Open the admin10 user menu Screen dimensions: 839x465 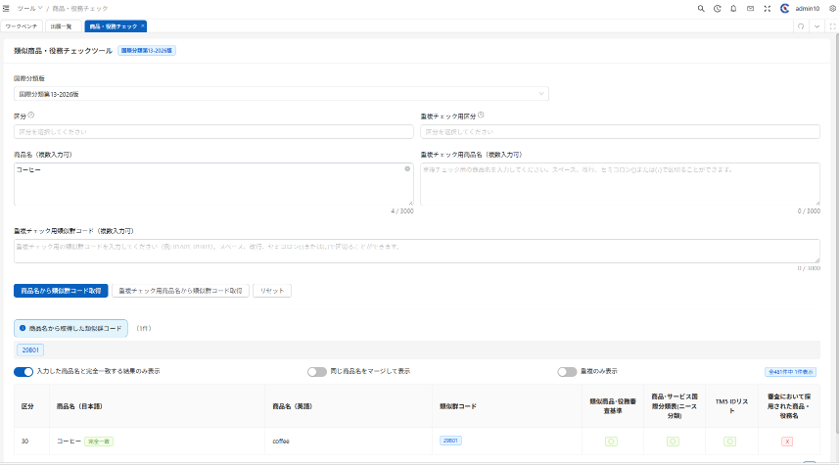tap(807, 9)
